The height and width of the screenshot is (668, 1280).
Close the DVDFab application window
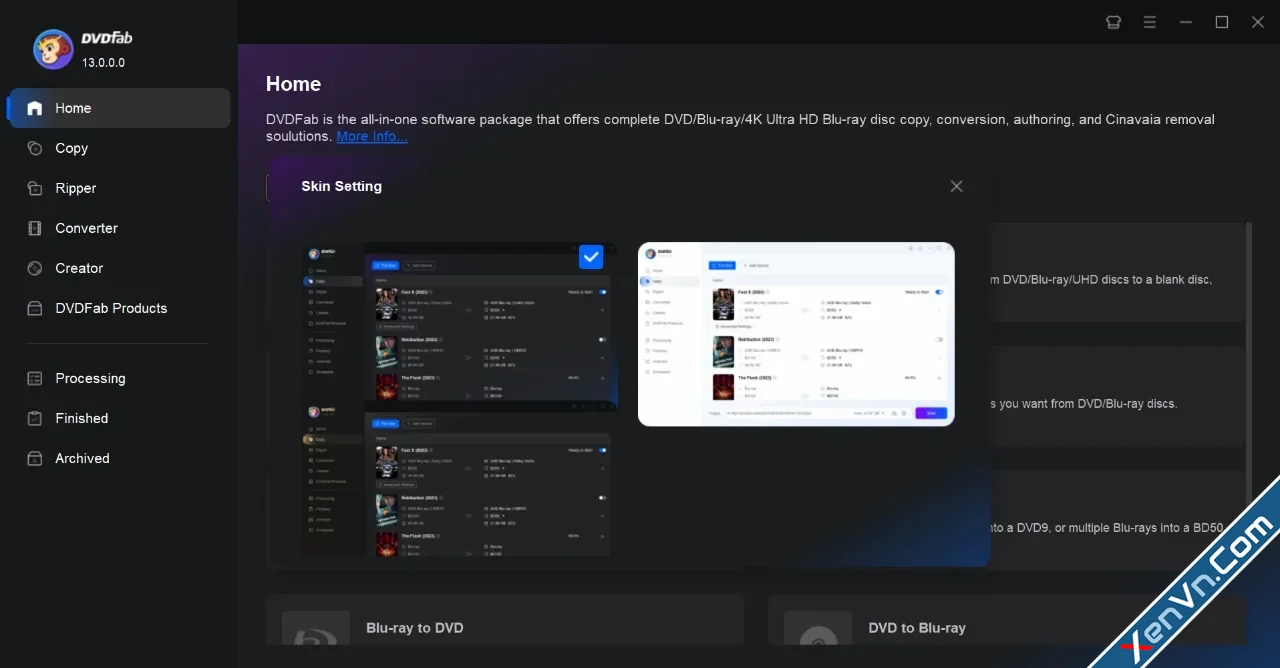coord(1258,22)
